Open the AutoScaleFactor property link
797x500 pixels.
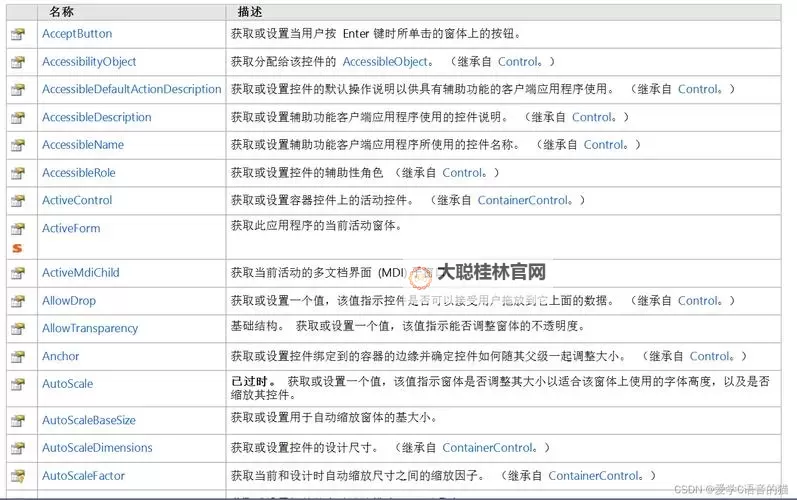point(83,476)
